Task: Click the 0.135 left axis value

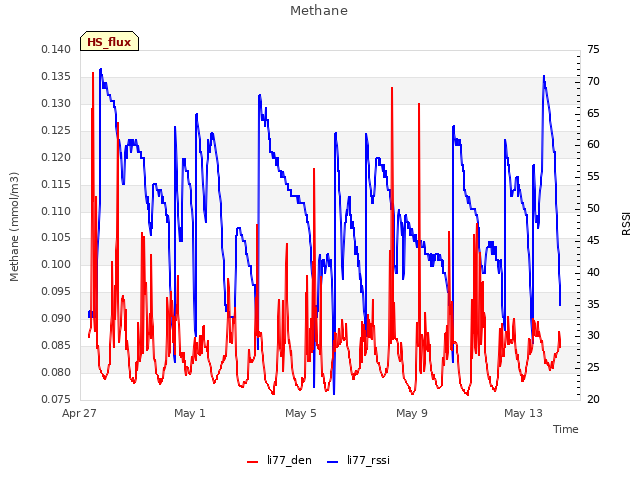Action: click(x=56, y=76)
